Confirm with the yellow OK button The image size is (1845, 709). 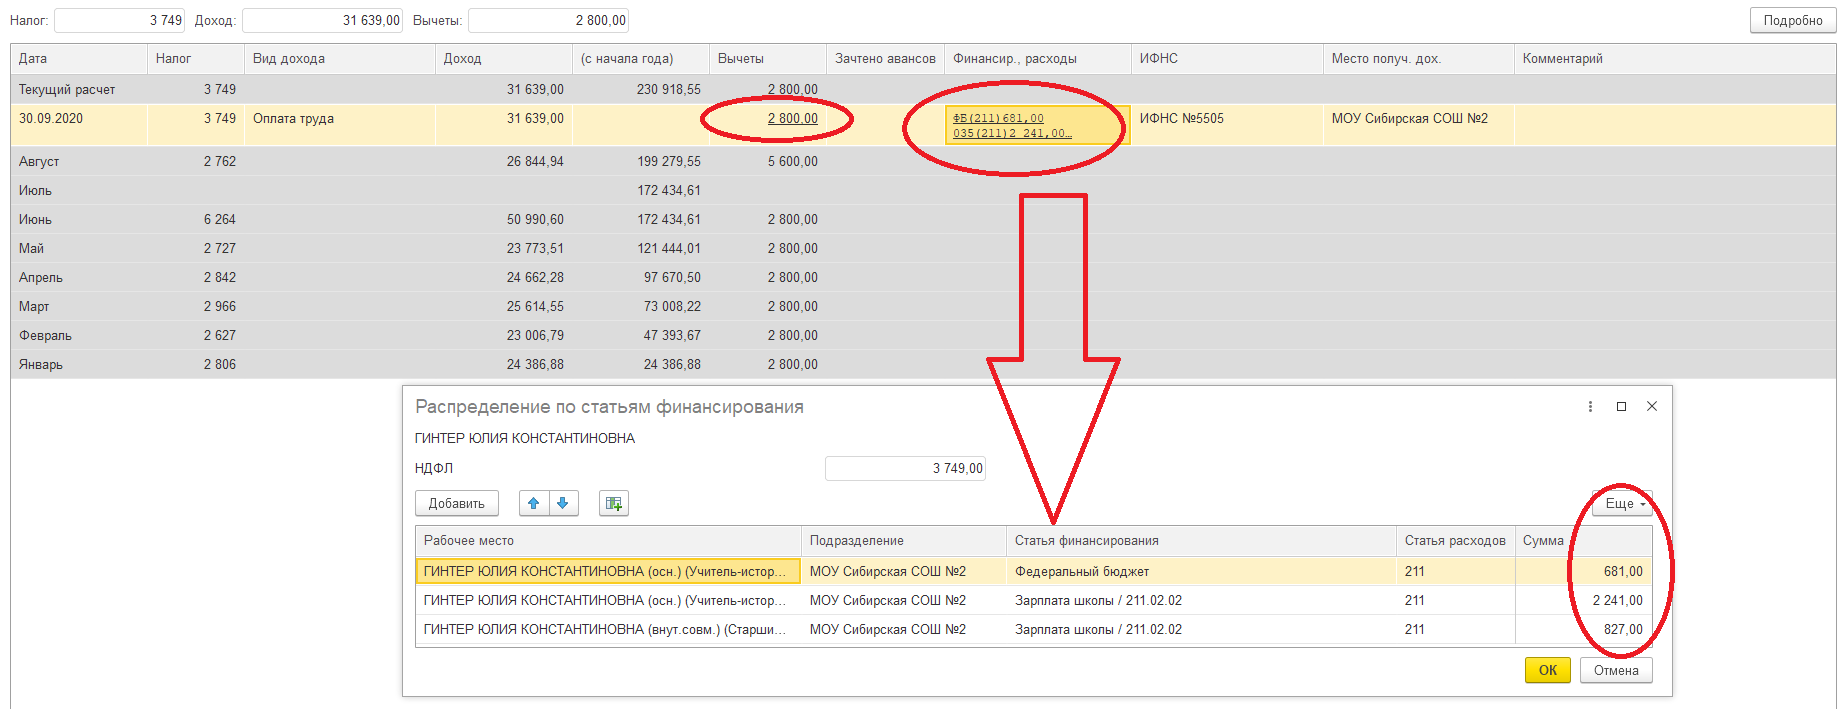[x=1547, y=670]
